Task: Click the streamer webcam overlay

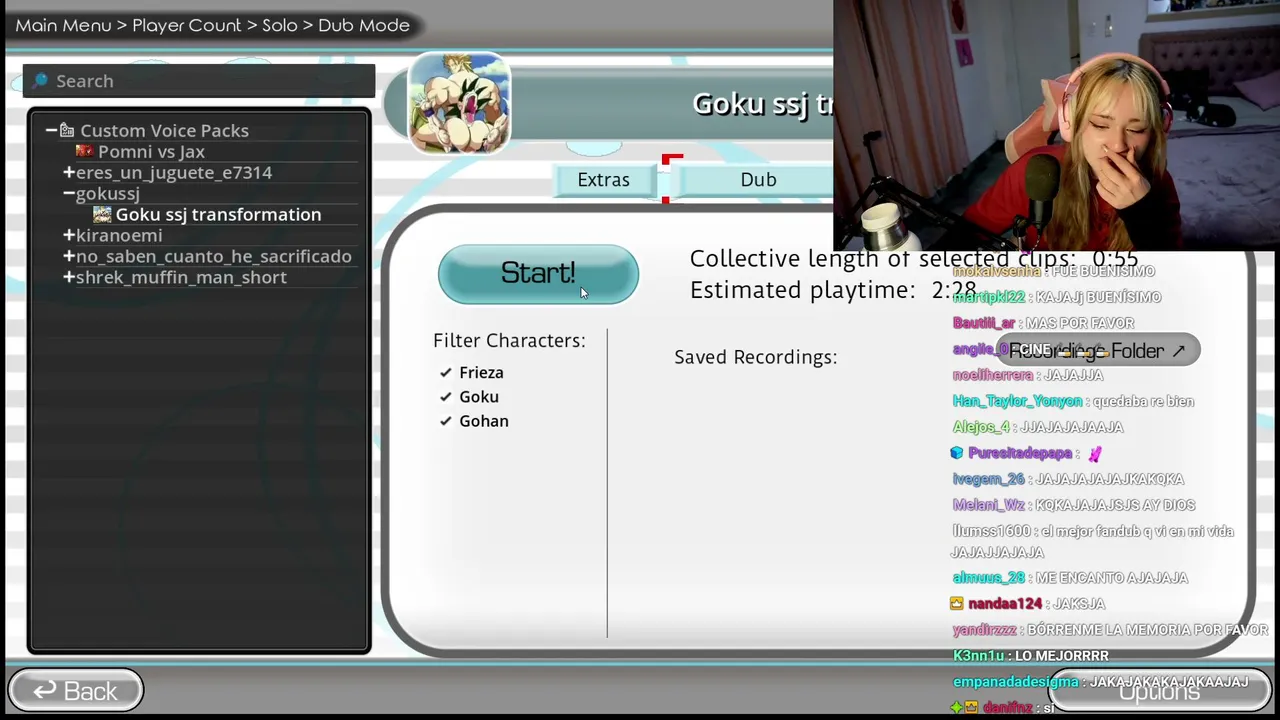Action: click(1056, 124)
